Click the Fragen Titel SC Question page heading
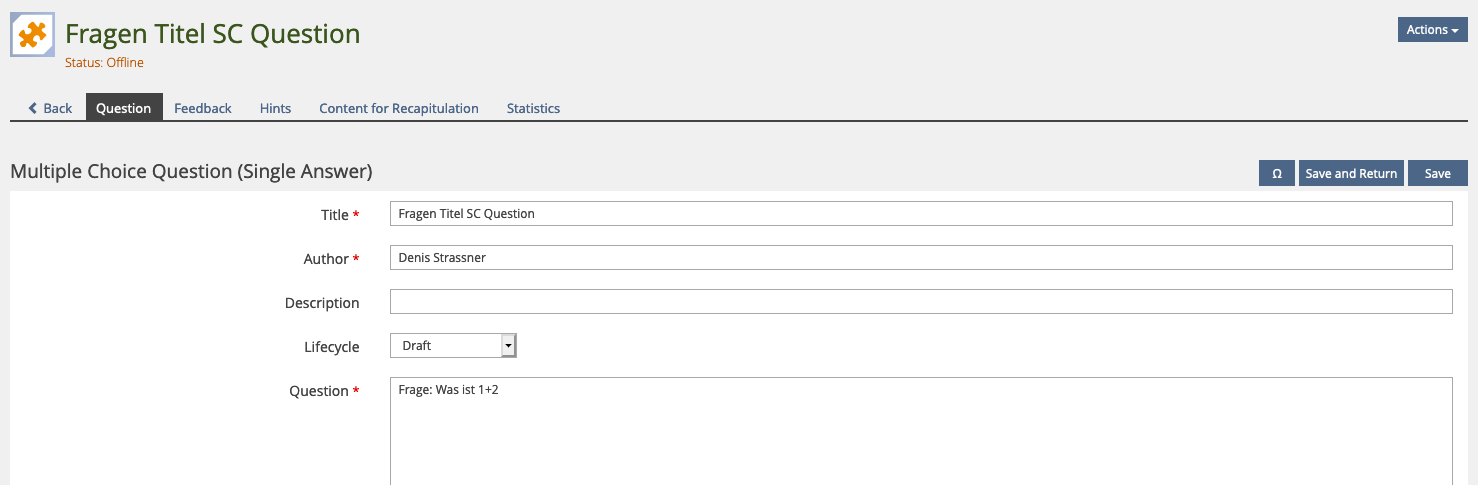1478x485 pixels. pos(212,34)
